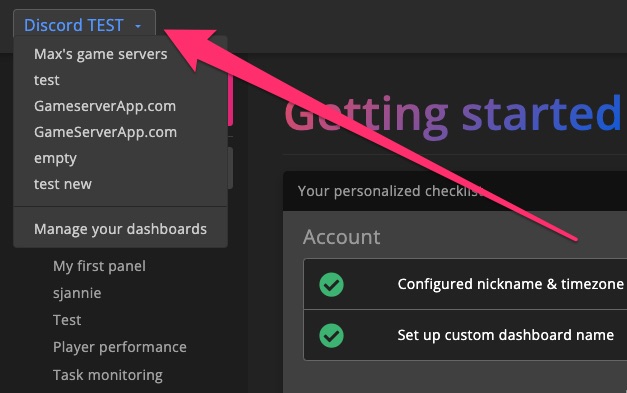Go to Task monitoring

coord(108,375)
